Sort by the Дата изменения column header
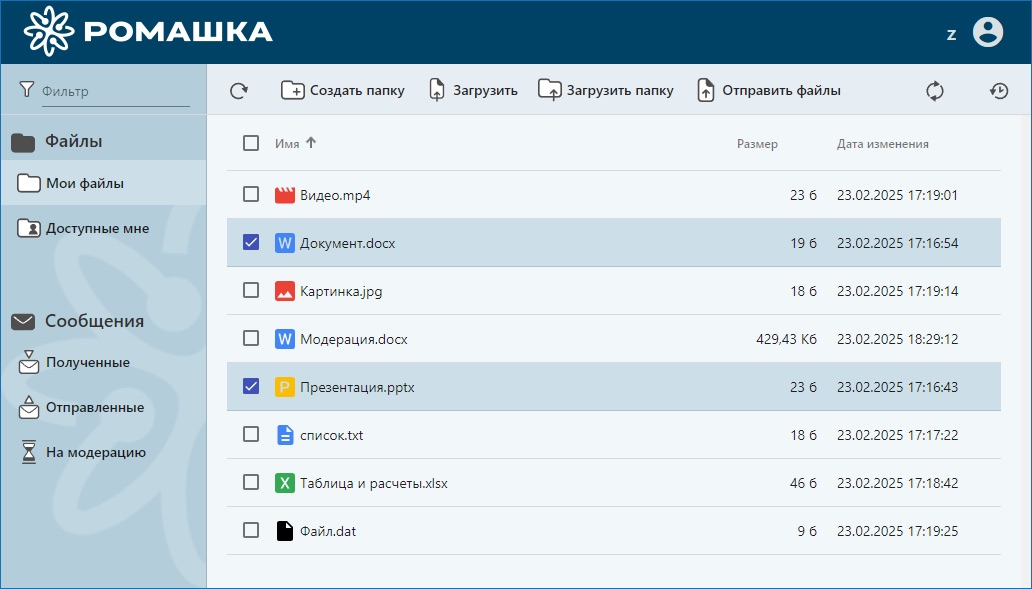Image resolution: width=1032 pixels, height=589 pixels. [883, 143]
